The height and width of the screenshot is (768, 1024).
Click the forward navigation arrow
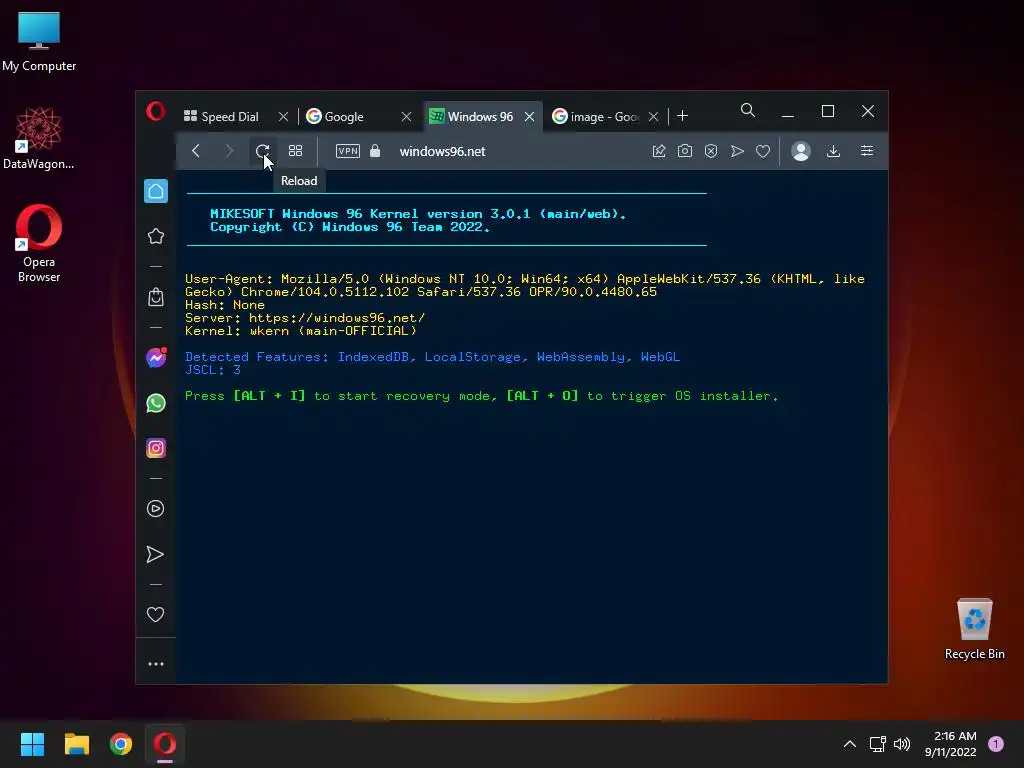229,151
